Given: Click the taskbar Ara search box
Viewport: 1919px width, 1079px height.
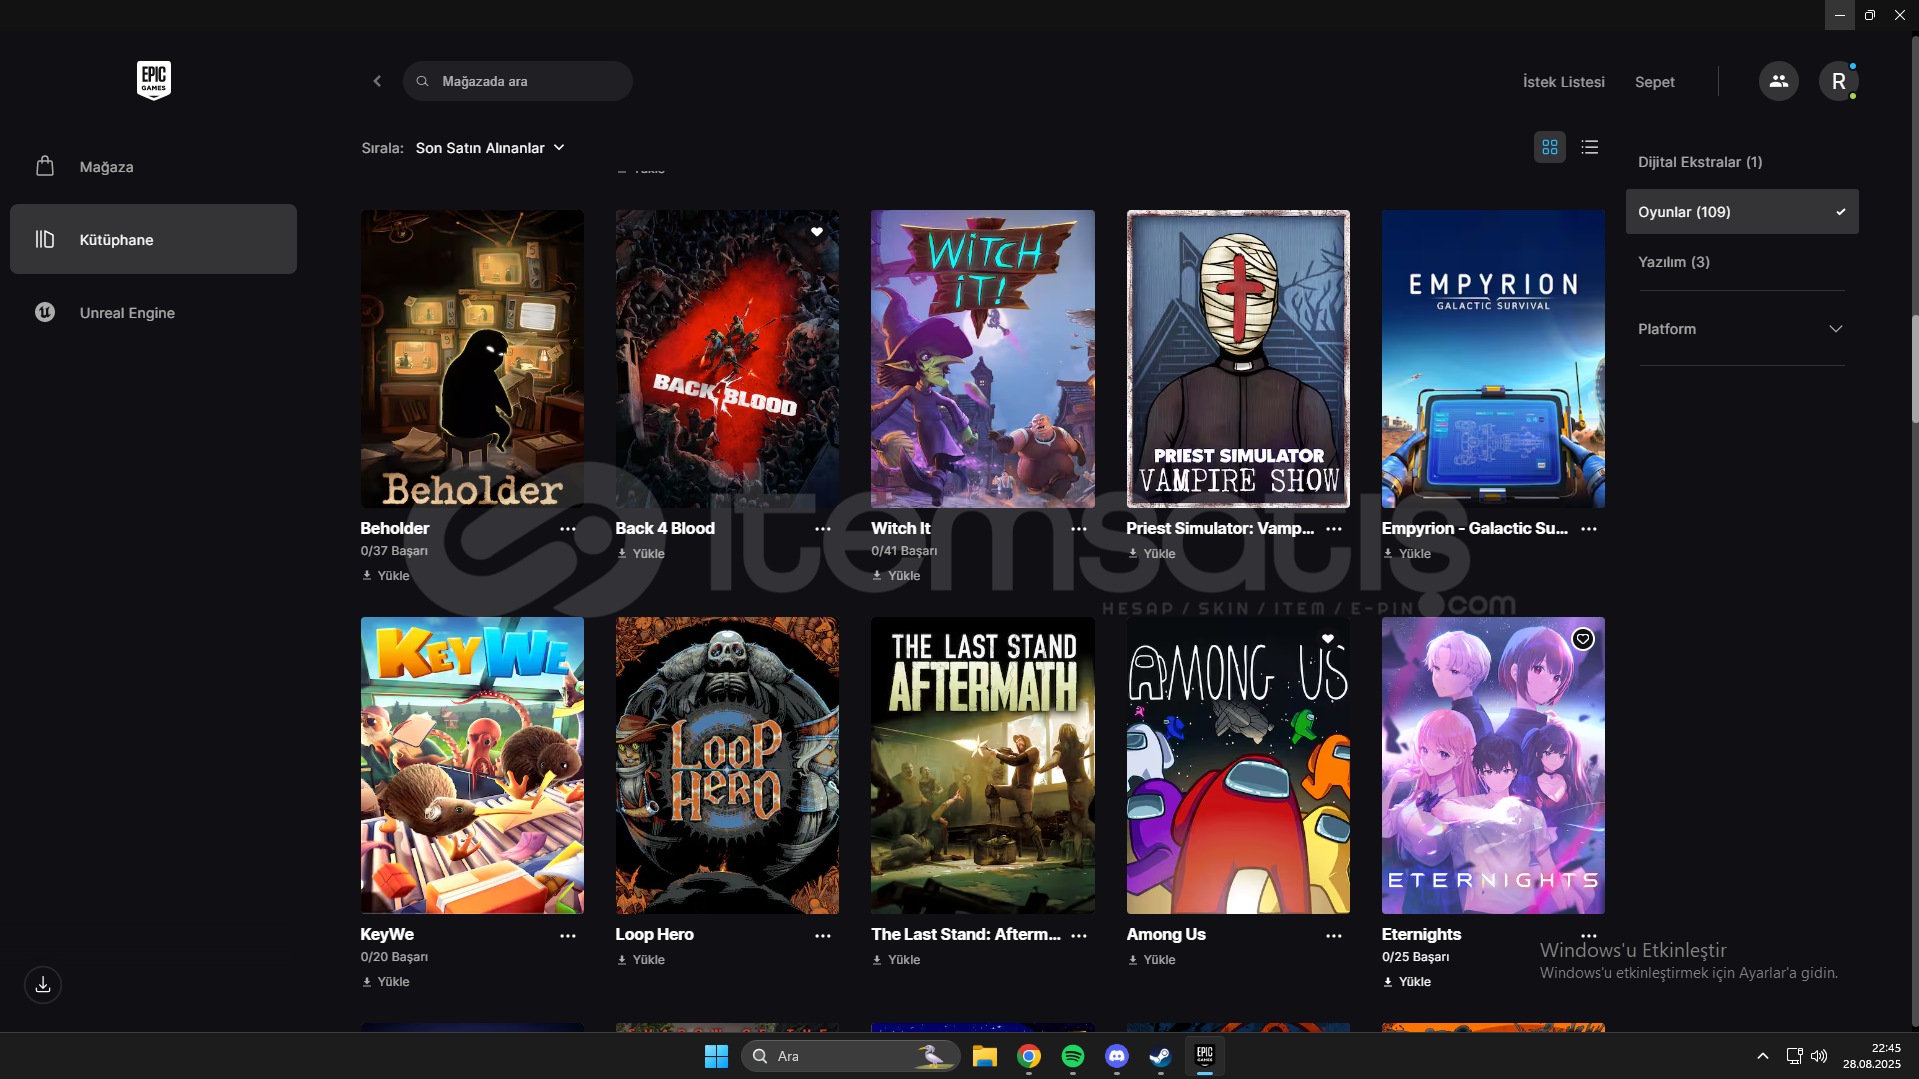Looking at the screenshot, I should click(x=851, y=1056).
